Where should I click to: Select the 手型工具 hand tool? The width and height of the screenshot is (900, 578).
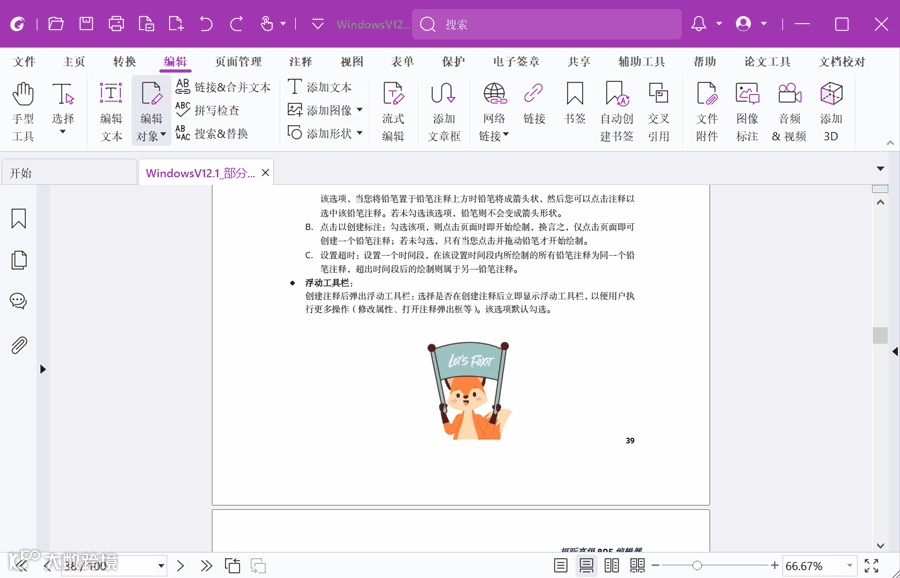point(23,111)
